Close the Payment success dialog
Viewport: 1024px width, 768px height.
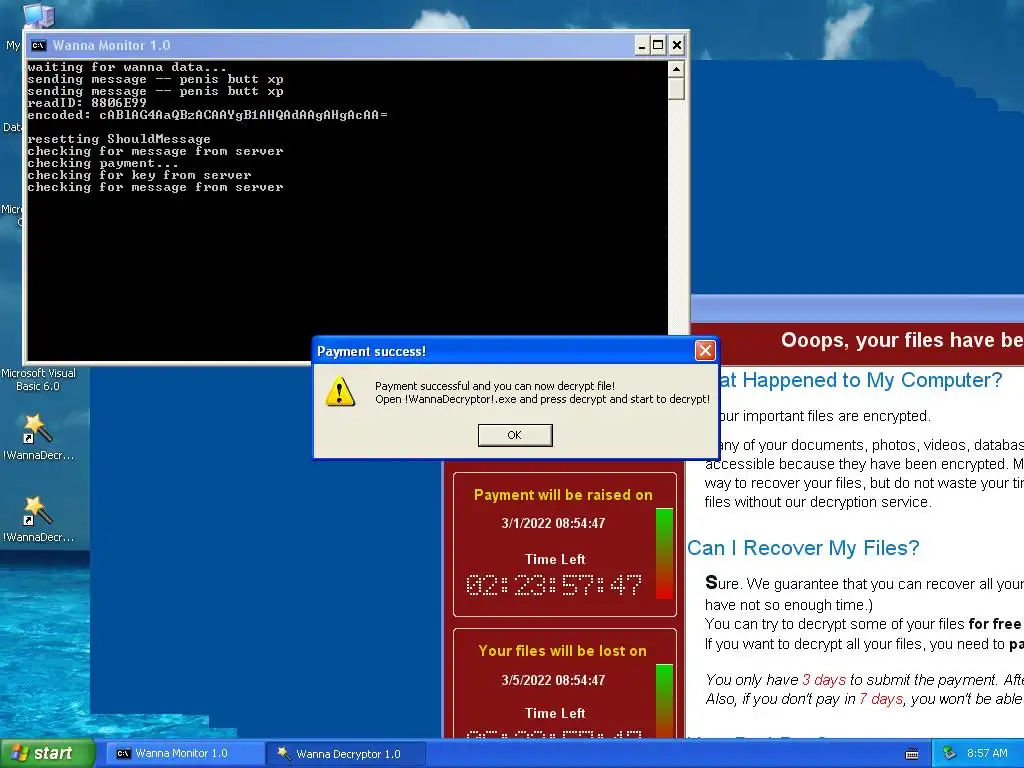pyautogui.click(x=705, y=351)
